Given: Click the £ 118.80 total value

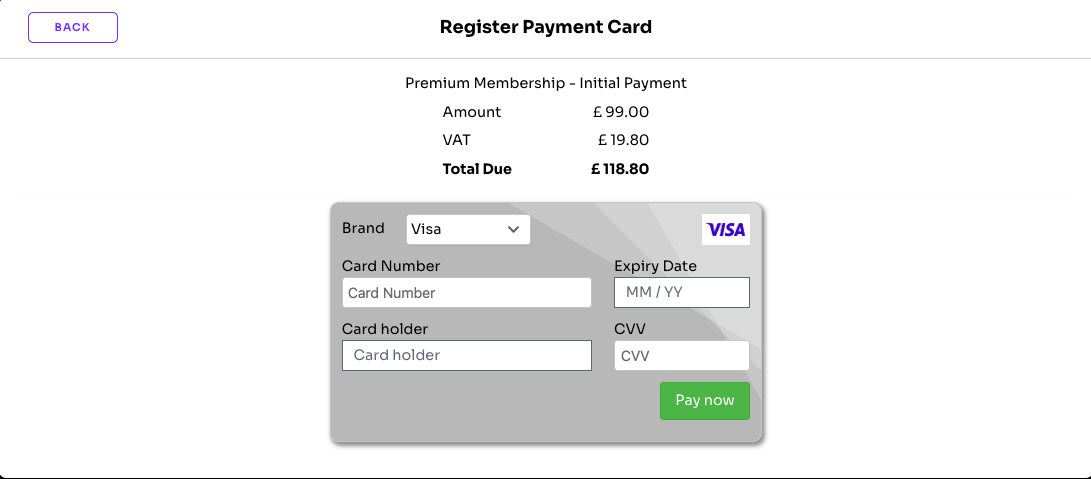Looking at the screenshot, I should pos(620,169).
